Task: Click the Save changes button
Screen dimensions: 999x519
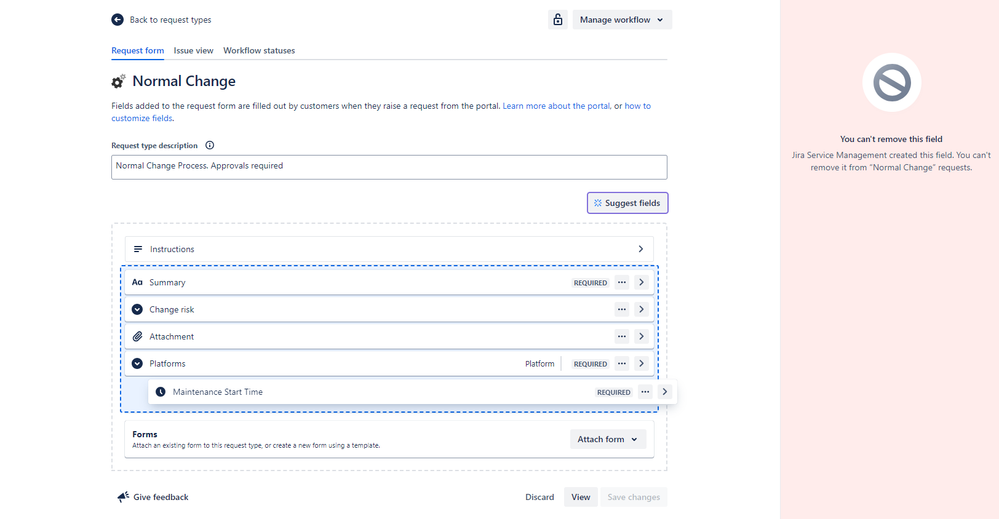Action: (633, 497)
